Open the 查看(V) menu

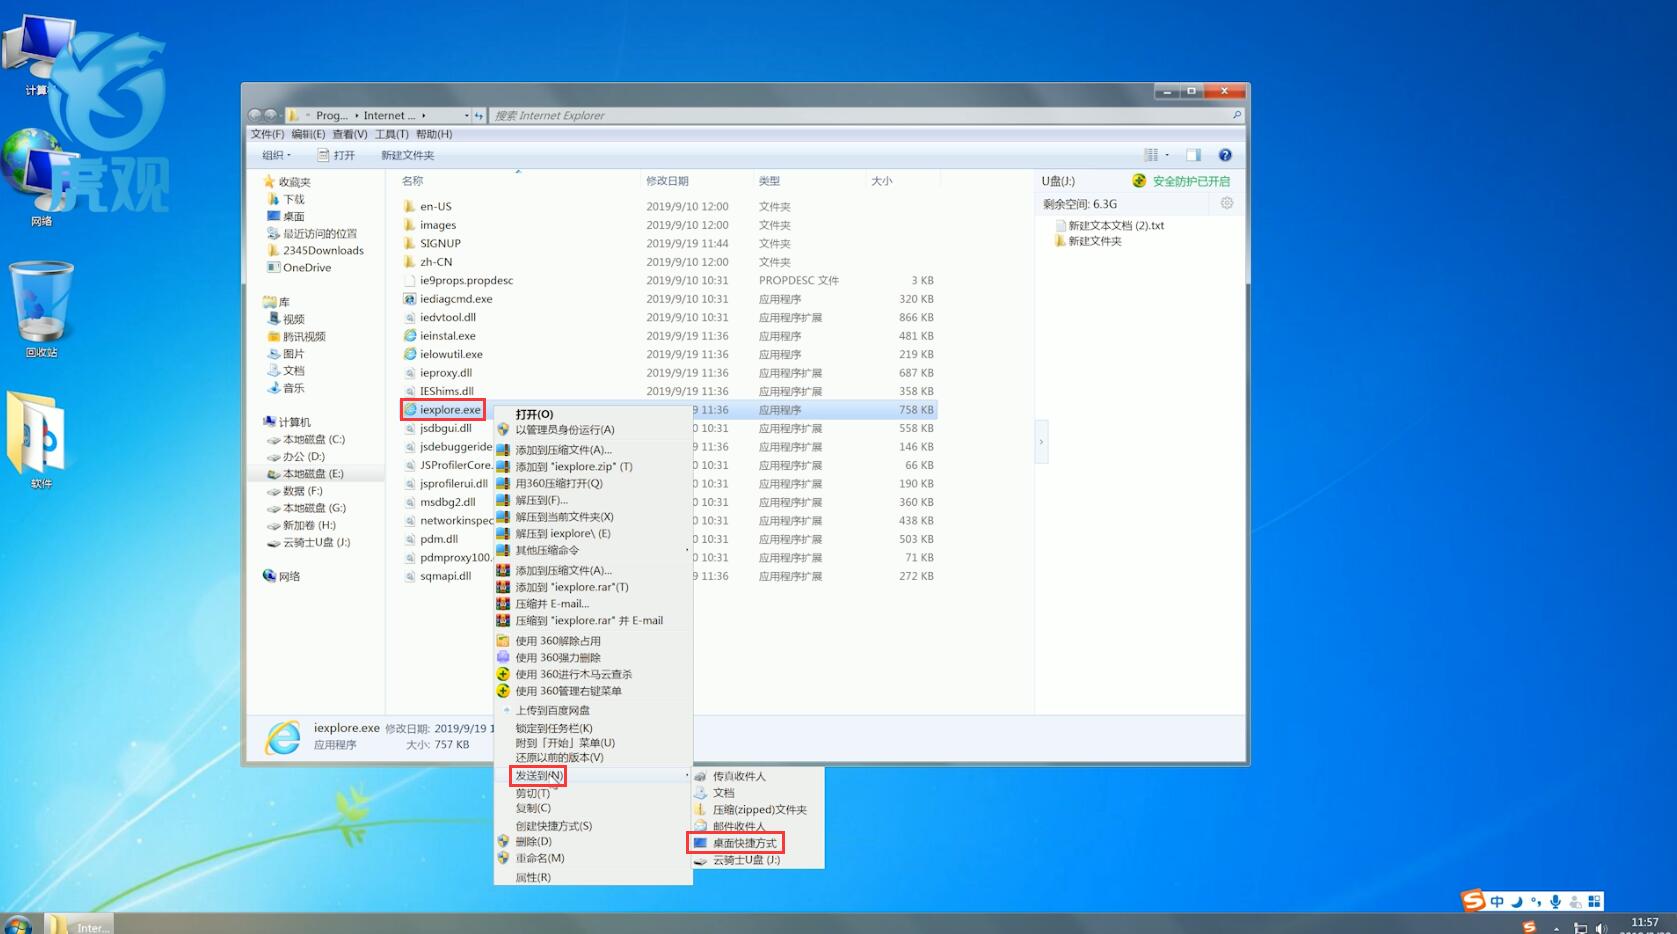(x=350, y=134)
